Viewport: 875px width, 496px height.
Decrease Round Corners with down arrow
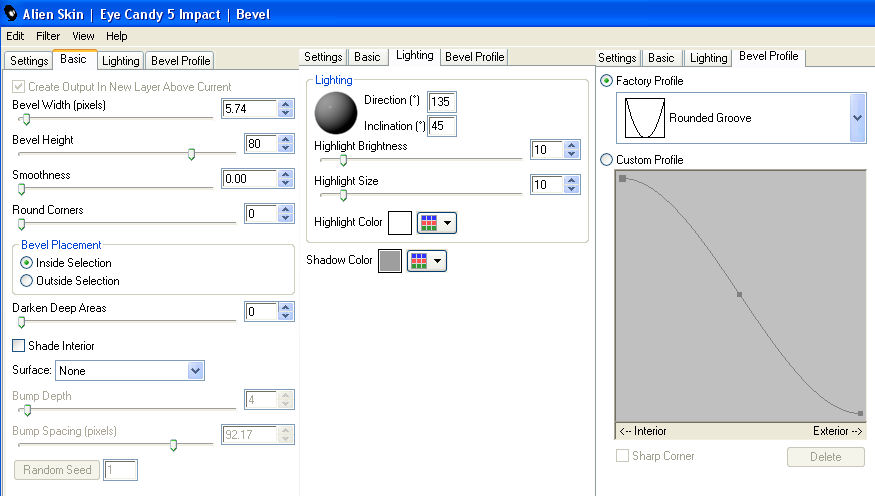tap(286, 218)
